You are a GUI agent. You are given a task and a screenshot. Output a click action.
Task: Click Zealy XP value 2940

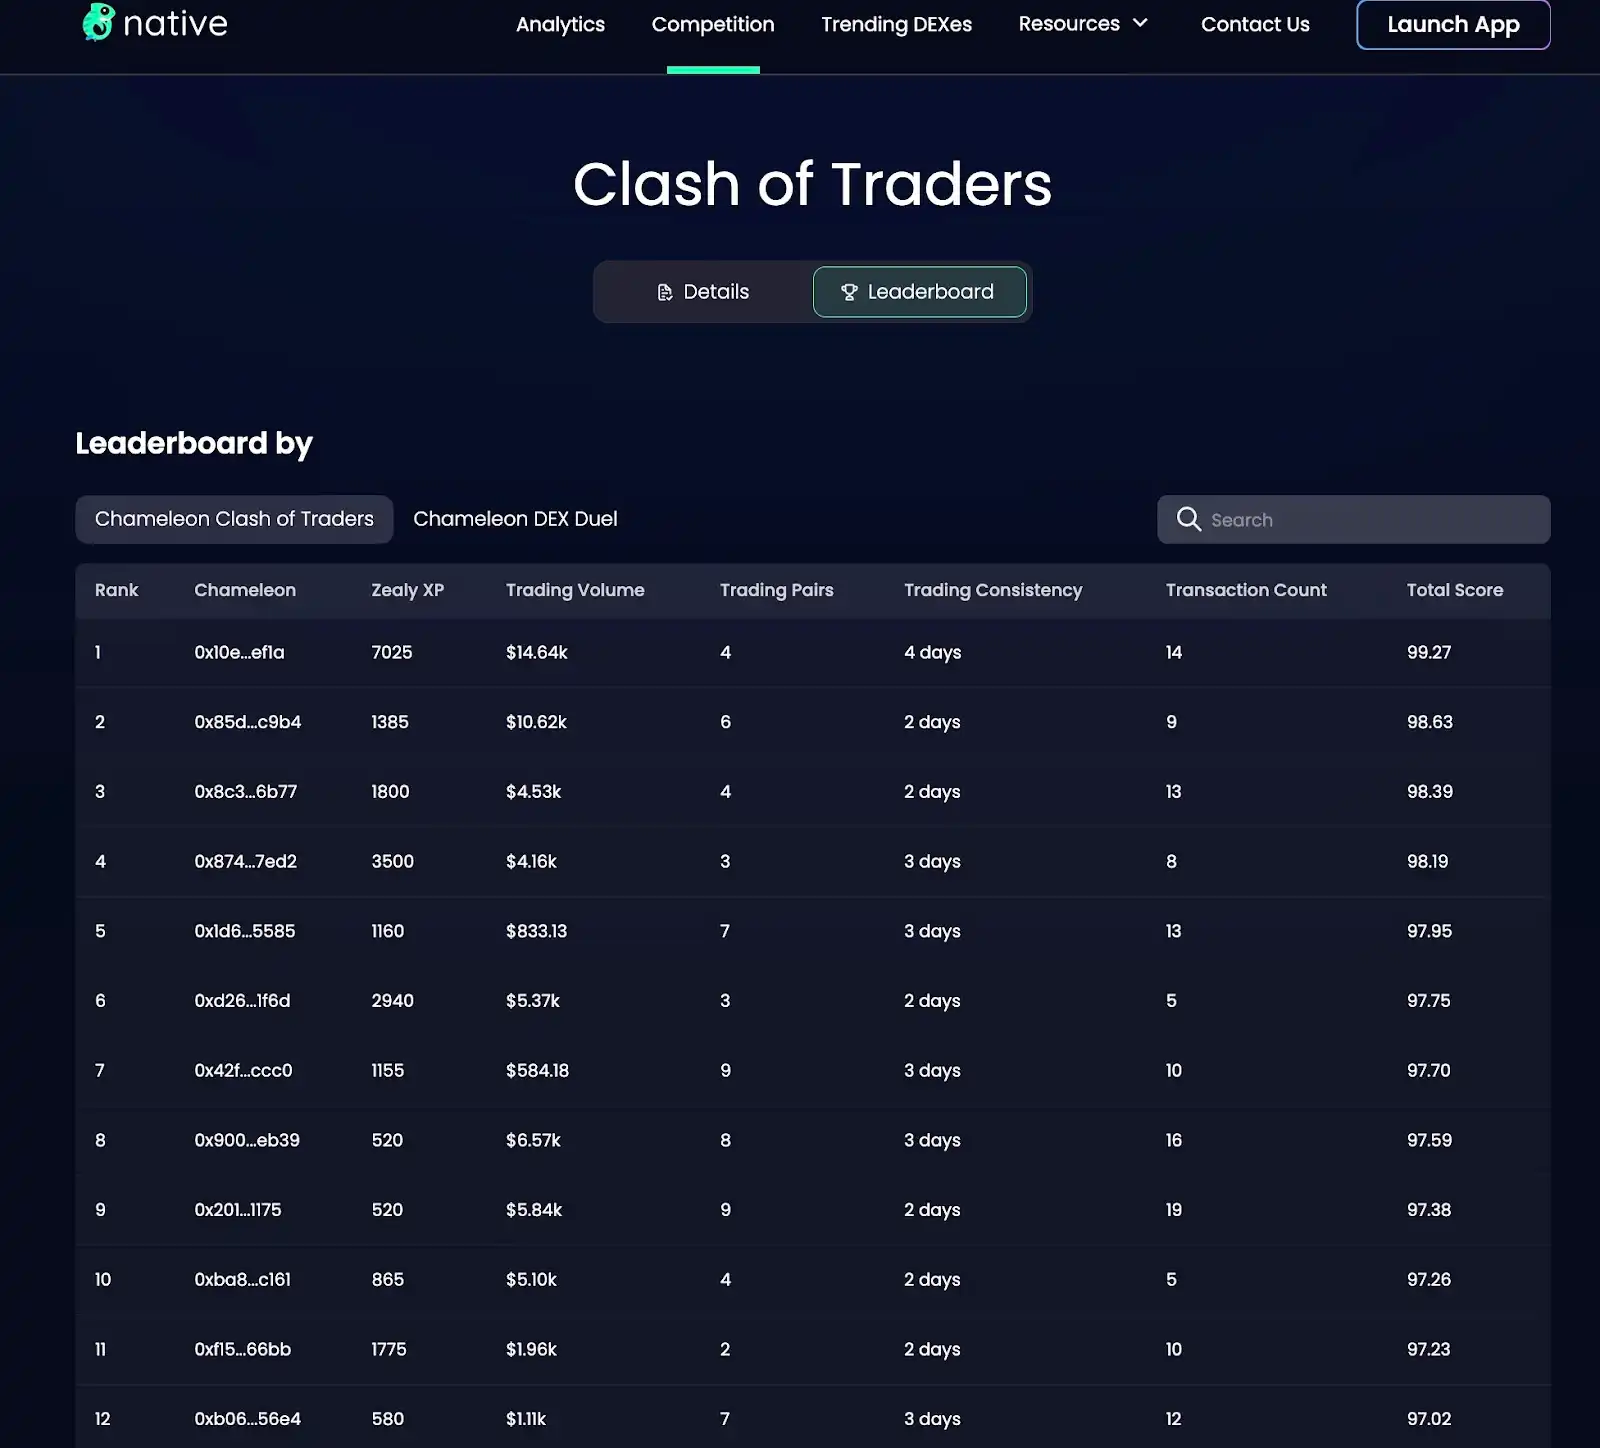(392, 1000)
